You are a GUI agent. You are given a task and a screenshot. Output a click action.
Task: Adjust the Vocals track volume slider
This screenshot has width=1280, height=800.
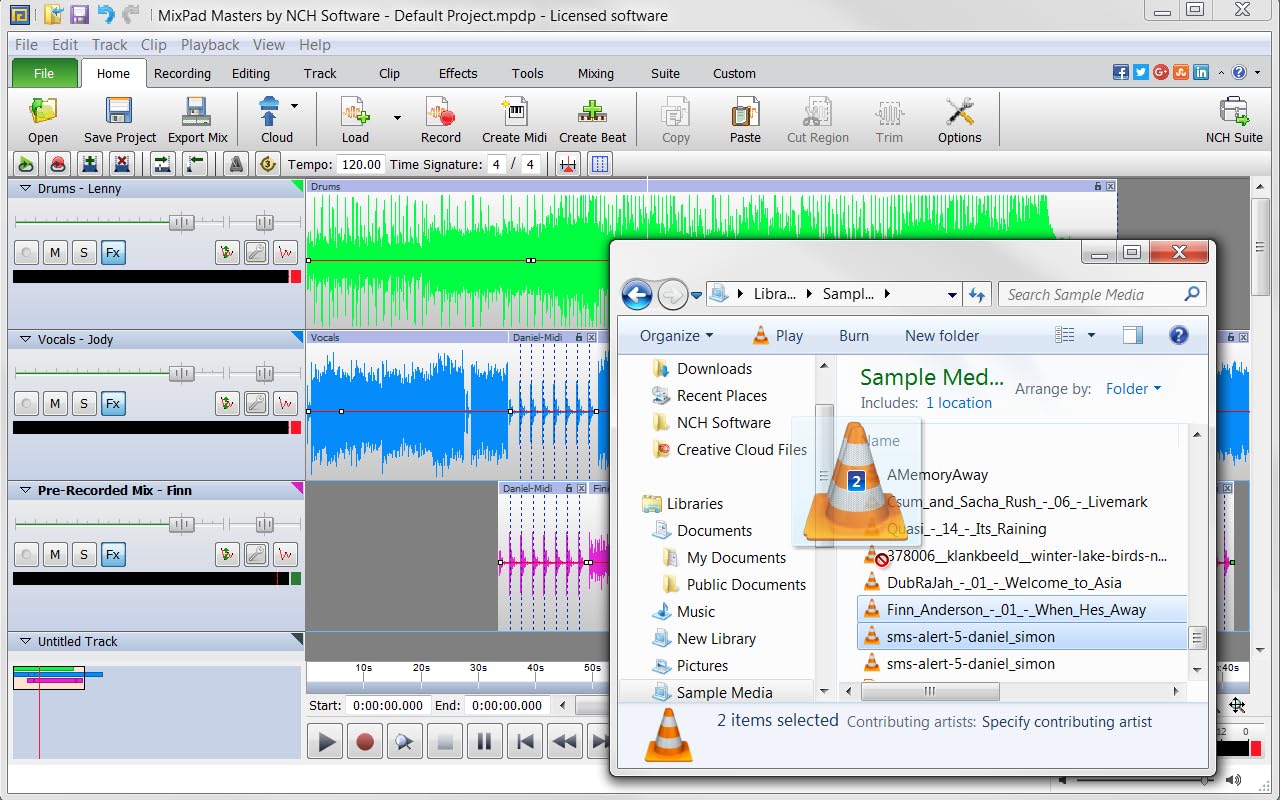pos(182,373)
